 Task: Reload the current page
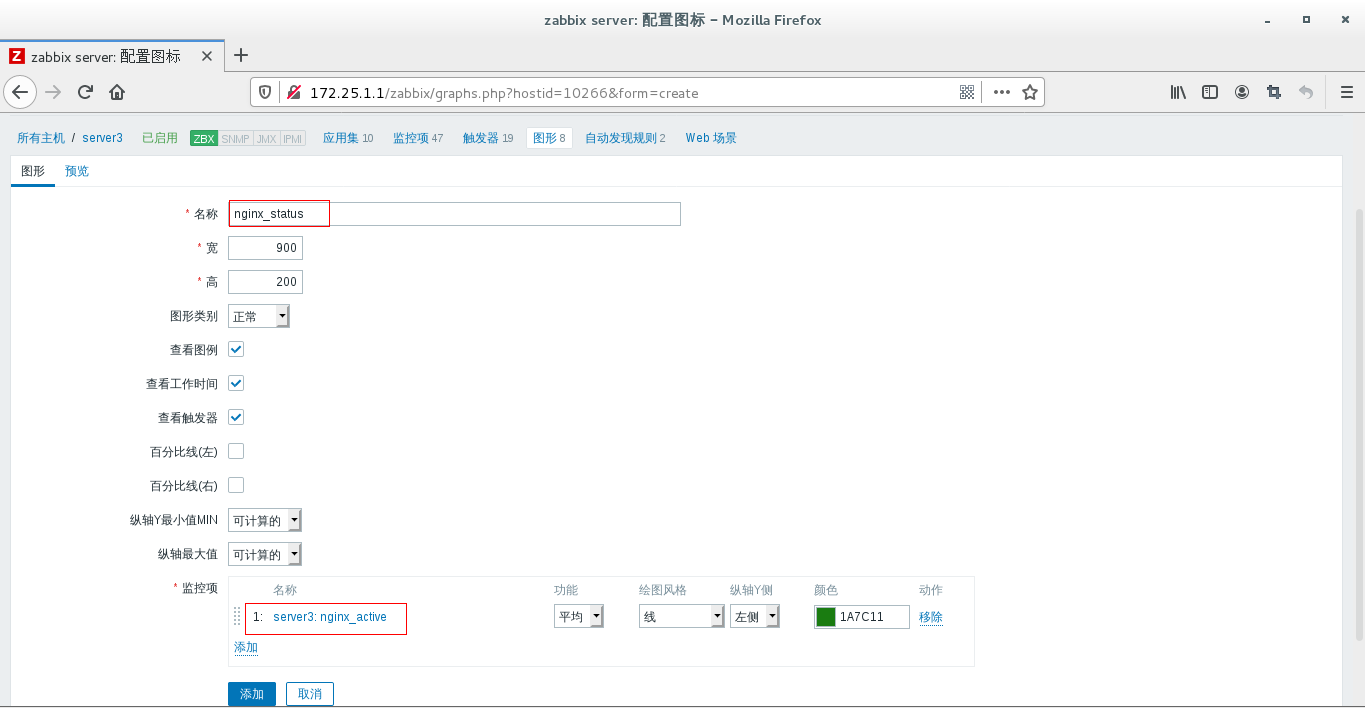86,92
